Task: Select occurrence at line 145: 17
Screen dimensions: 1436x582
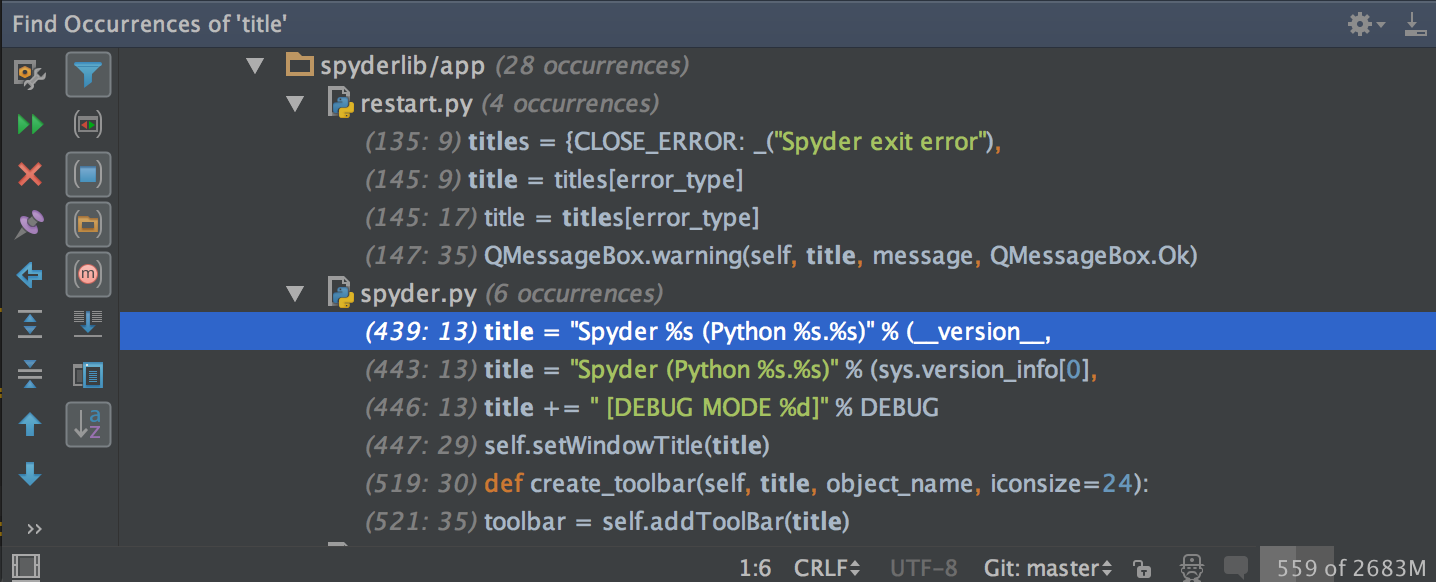Action: pyautogui.click(x=778, y=218)
